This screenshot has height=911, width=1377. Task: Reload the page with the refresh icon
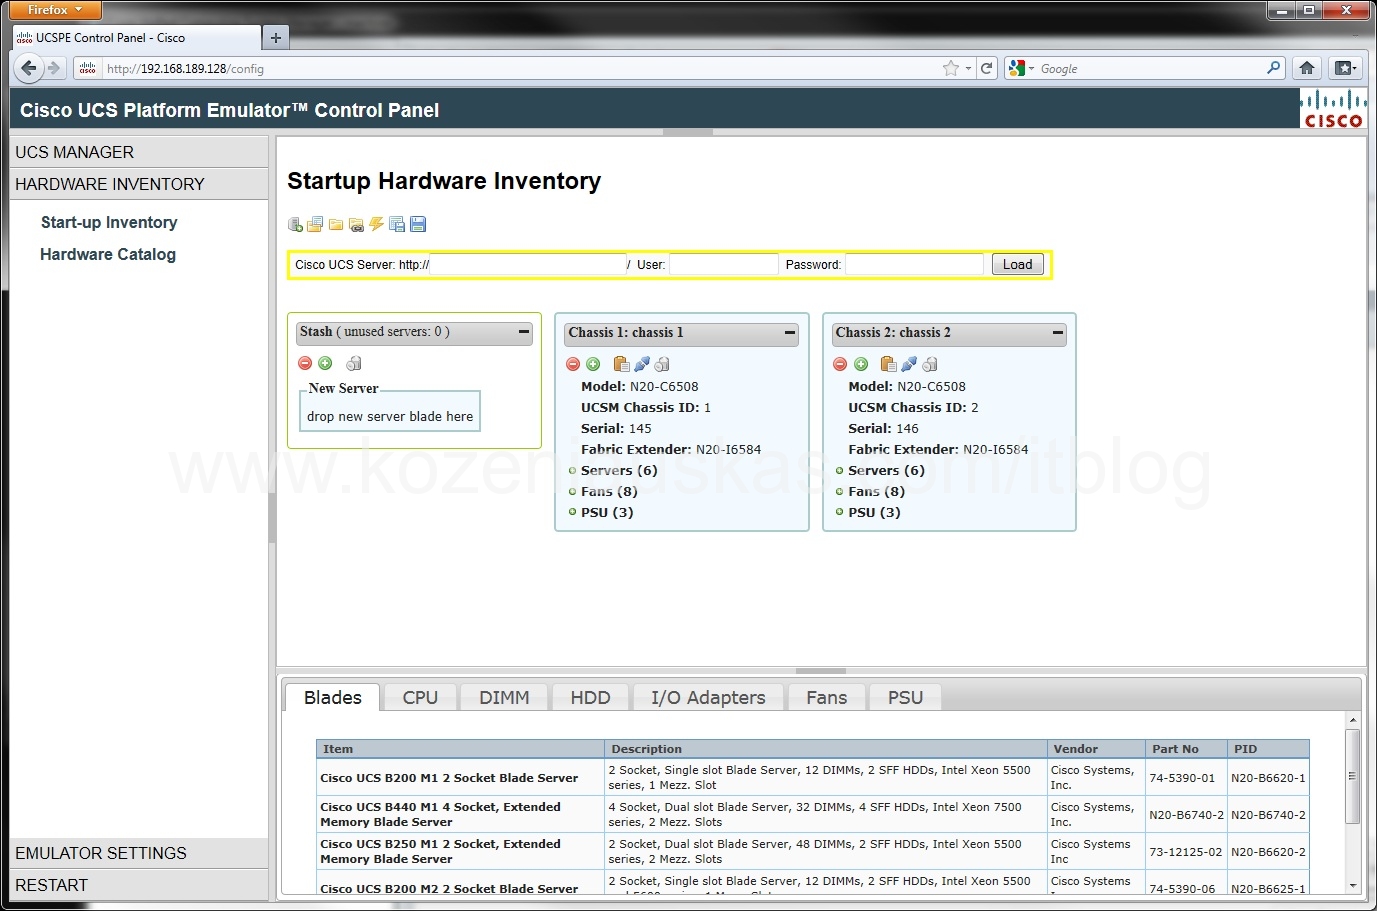[987, 68]
